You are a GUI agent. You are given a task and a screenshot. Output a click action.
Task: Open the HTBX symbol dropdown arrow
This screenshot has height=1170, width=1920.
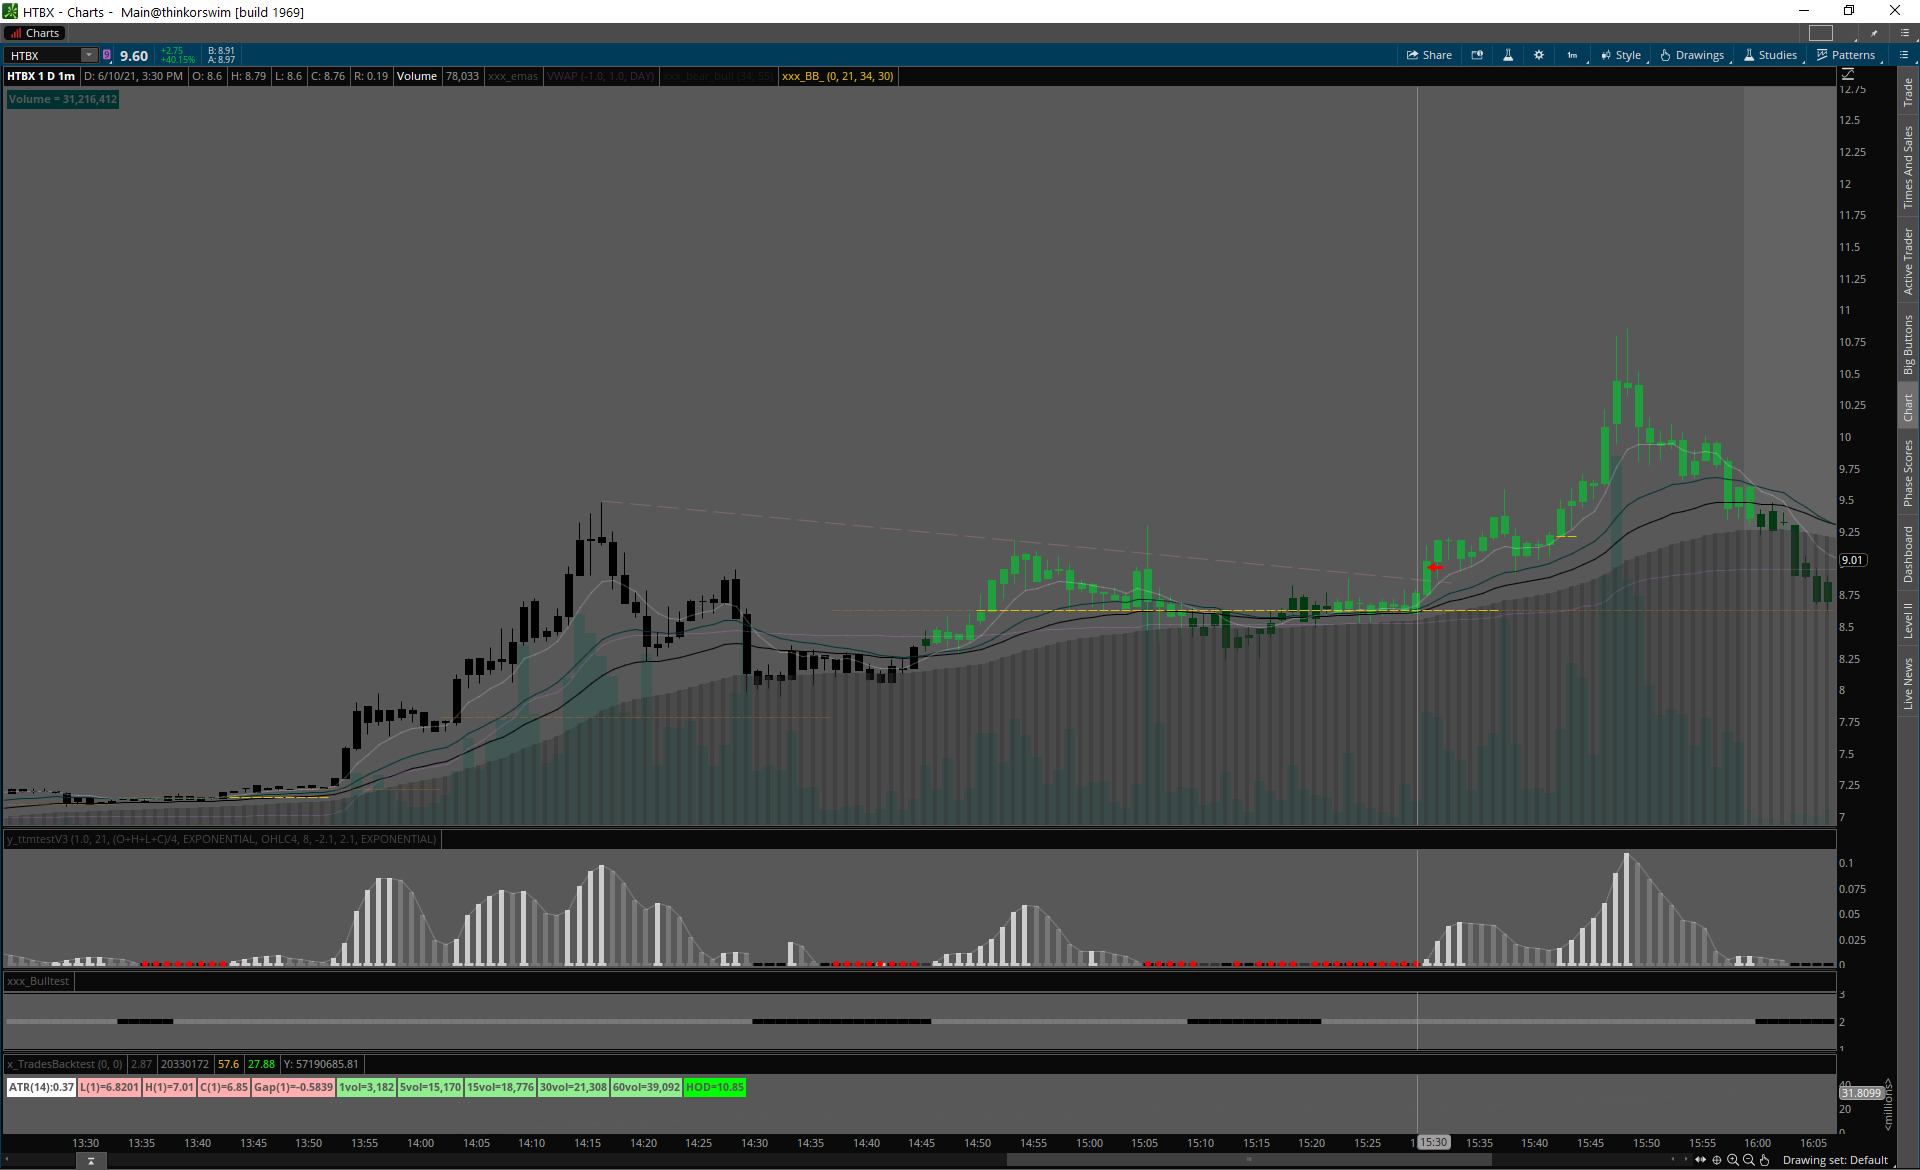[x=89, y=55]
